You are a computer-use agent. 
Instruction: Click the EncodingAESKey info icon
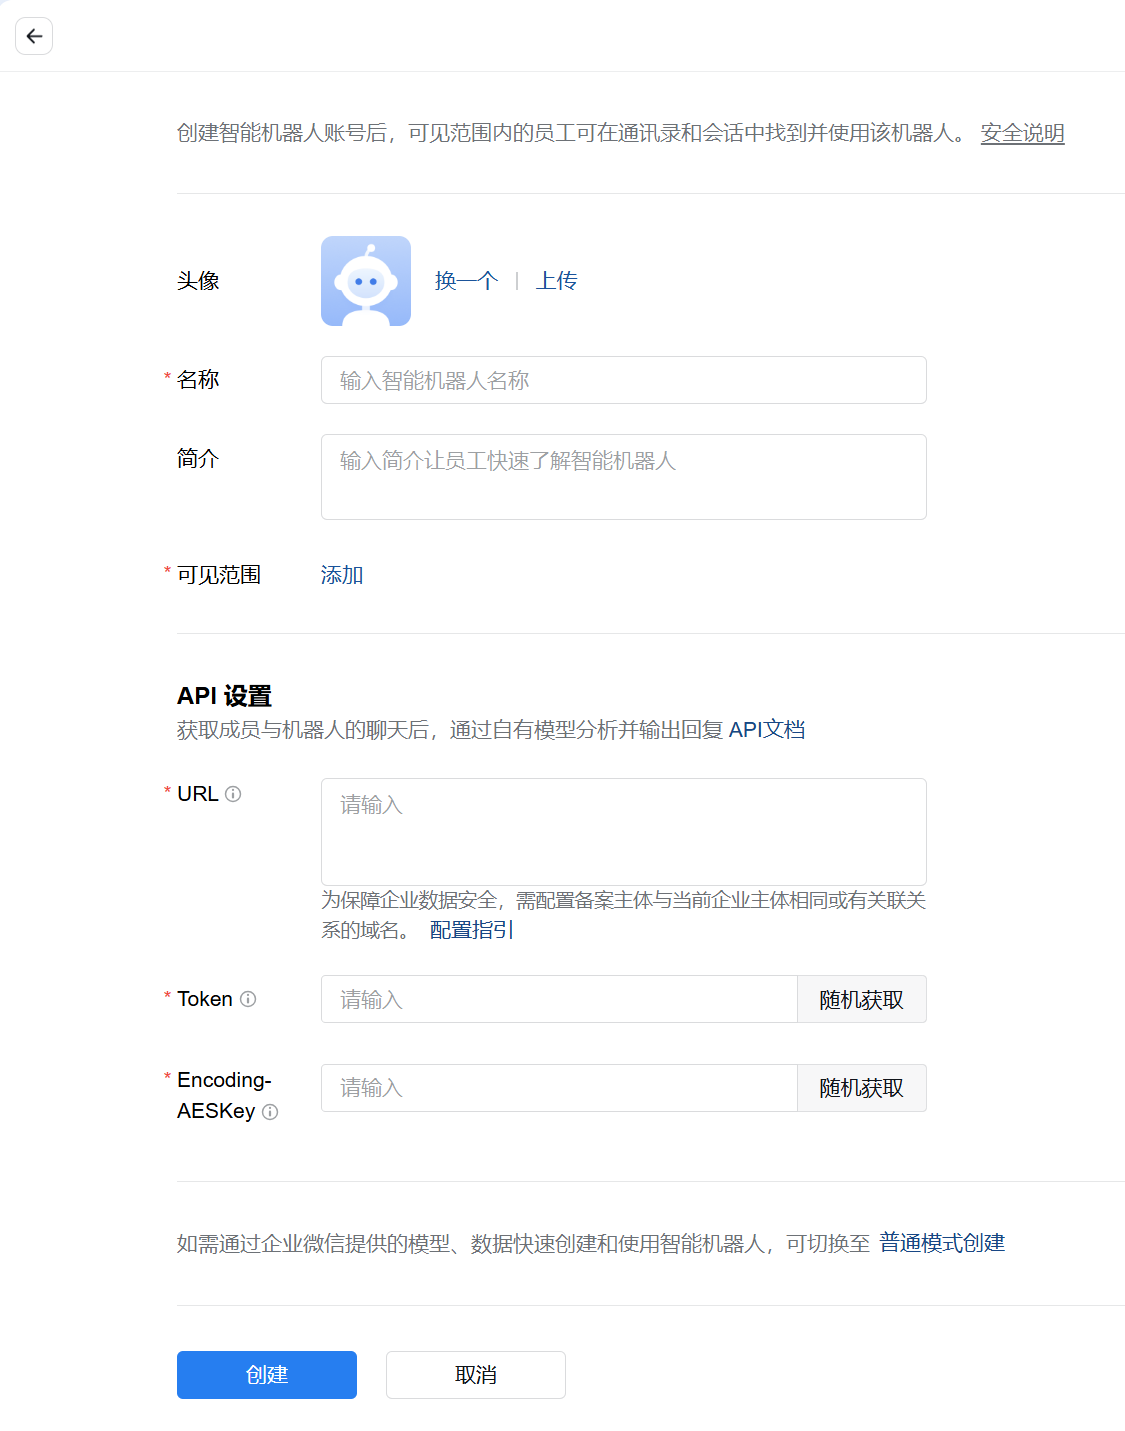click(x=270, y=1112)
